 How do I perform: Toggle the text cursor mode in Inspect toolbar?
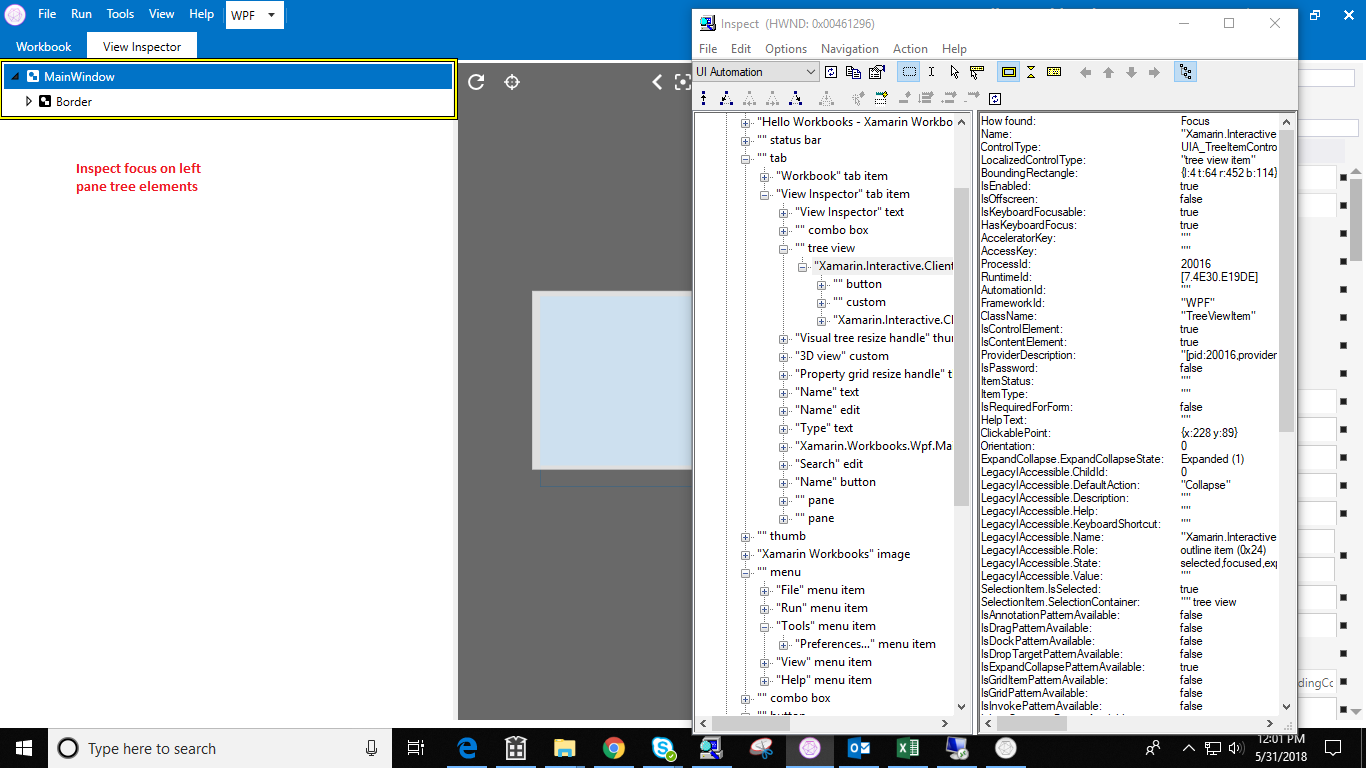[931, 72]
